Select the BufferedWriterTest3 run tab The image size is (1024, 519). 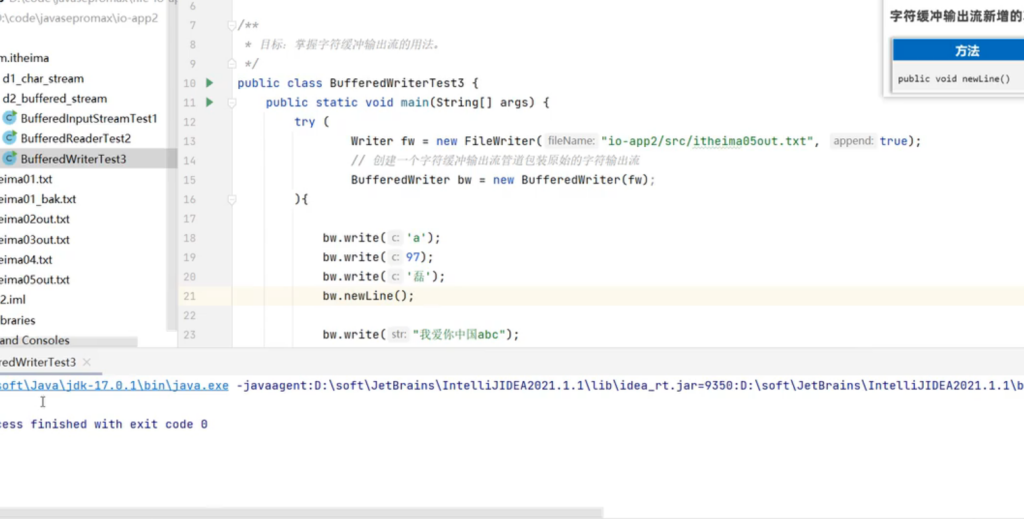click(38, 362)
